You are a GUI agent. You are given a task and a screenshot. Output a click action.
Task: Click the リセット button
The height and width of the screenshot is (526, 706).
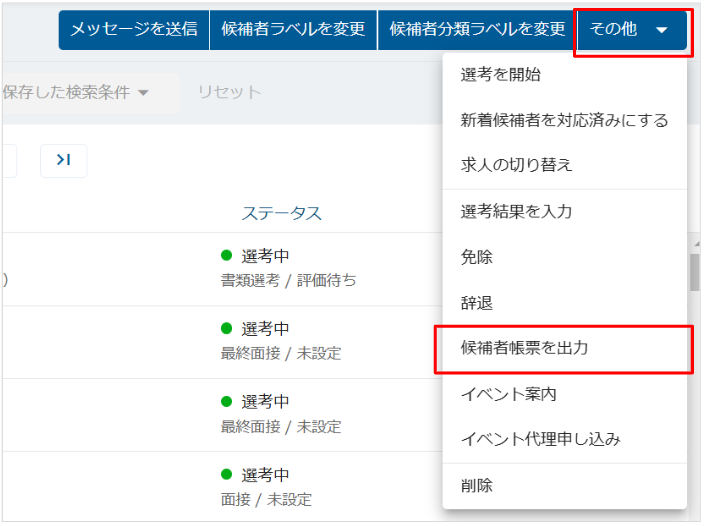[x=229, y=93]
